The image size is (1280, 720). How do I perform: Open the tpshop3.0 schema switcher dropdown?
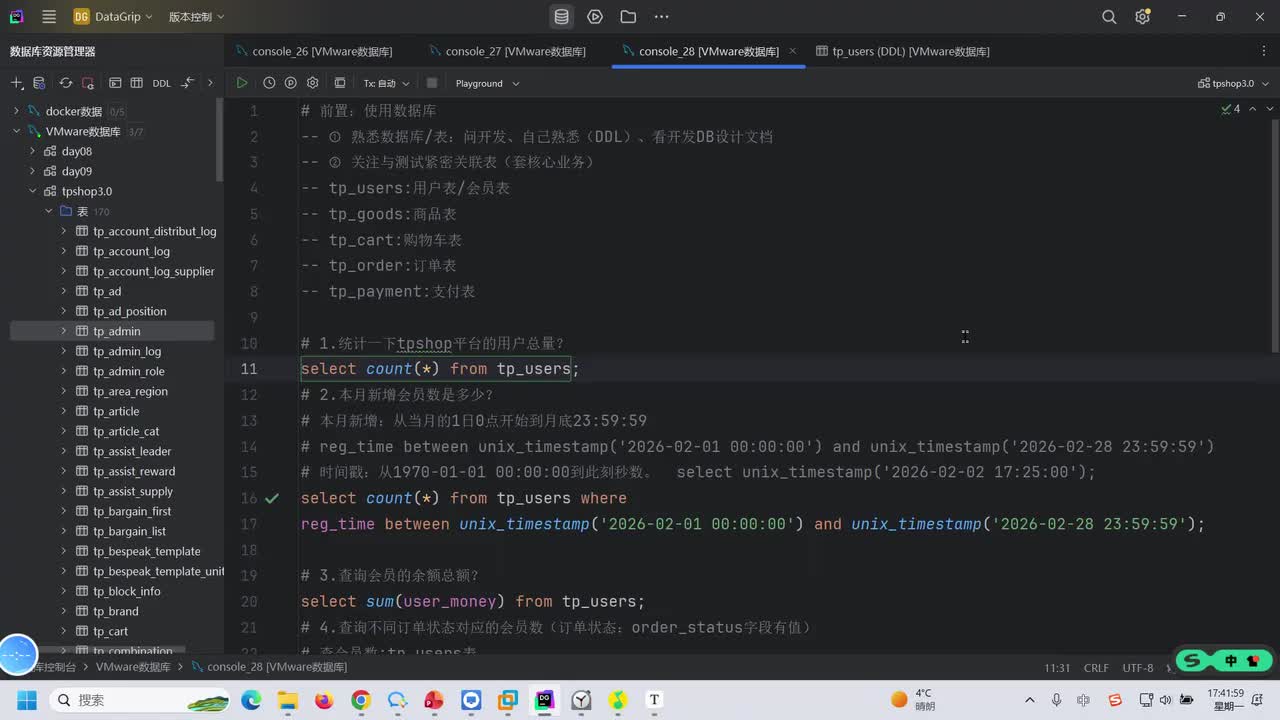1232,83
